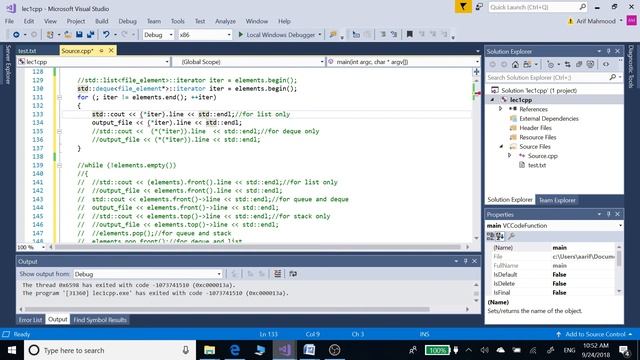Click the Preview Selected Items icon
The width and height of the screenshot is (640, 360).
tap(606, 64)
